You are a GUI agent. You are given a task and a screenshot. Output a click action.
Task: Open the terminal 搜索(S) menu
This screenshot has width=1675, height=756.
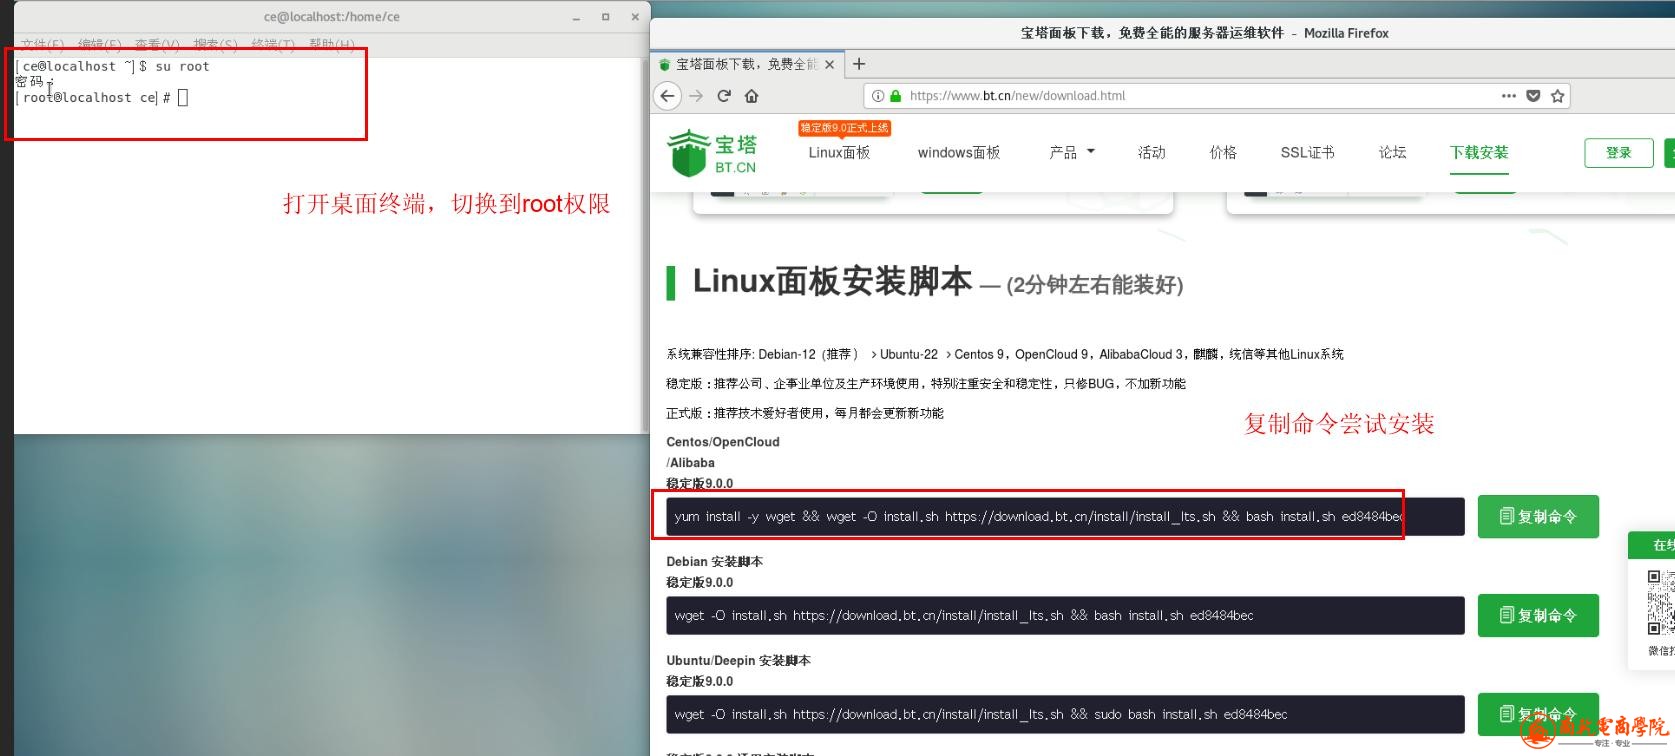216,45
